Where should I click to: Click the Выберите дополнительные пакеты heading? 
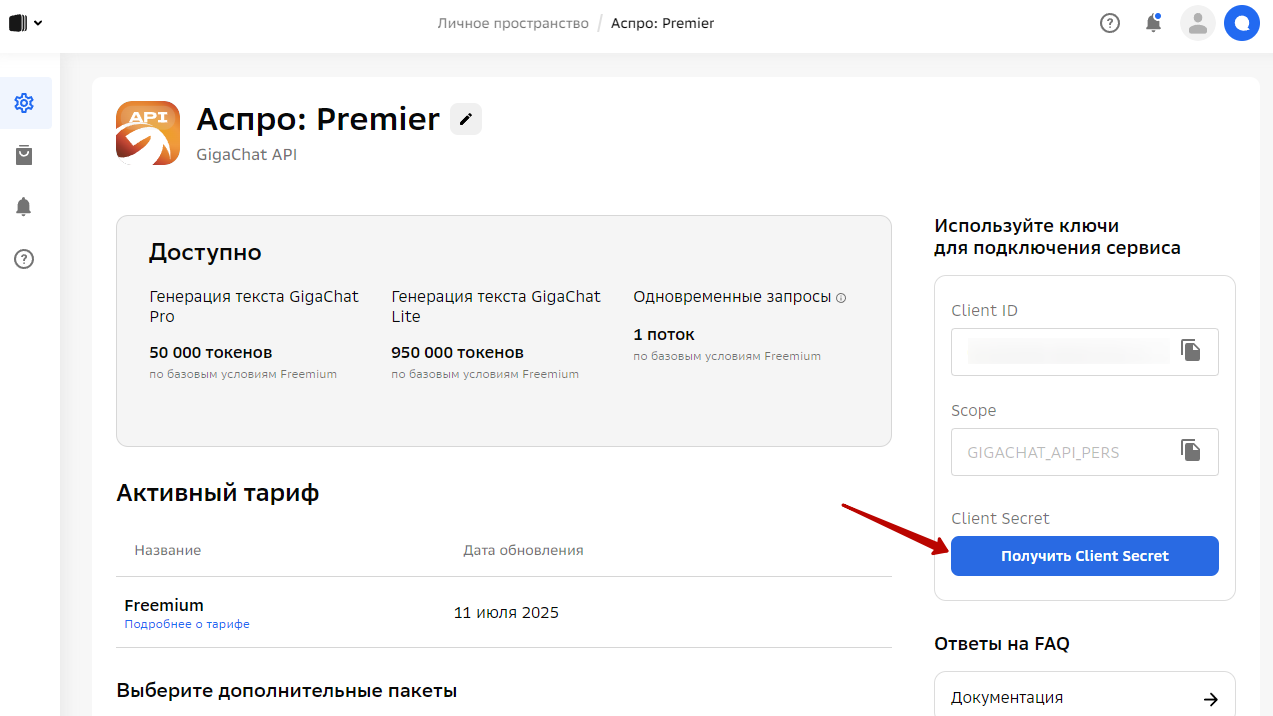tap(287, 691)
